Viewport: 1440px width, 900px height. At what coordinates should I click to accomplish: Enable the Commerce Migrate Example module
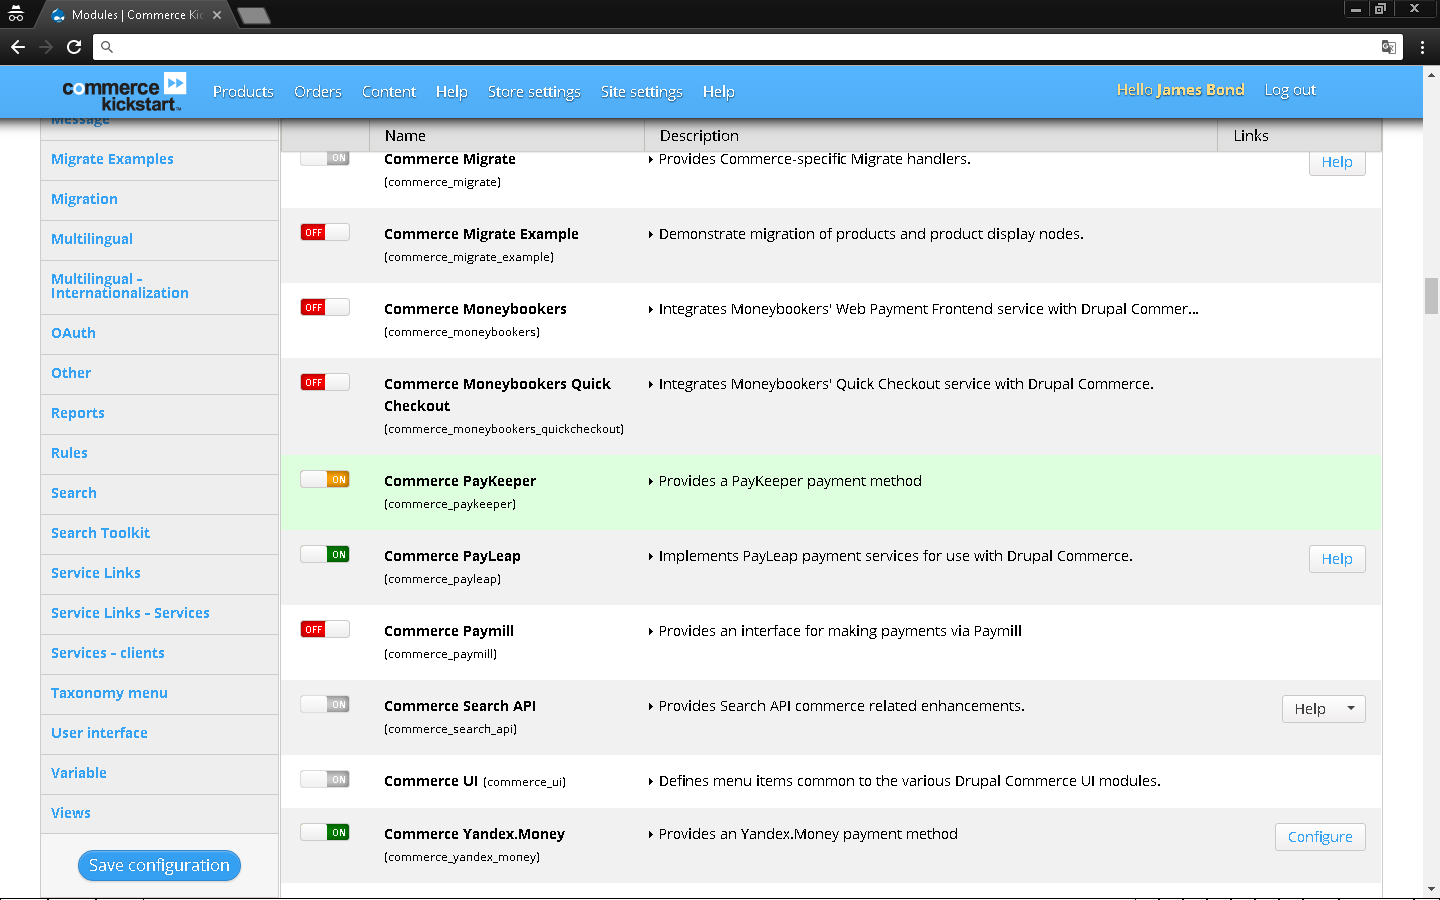click(x=325, y=233)
